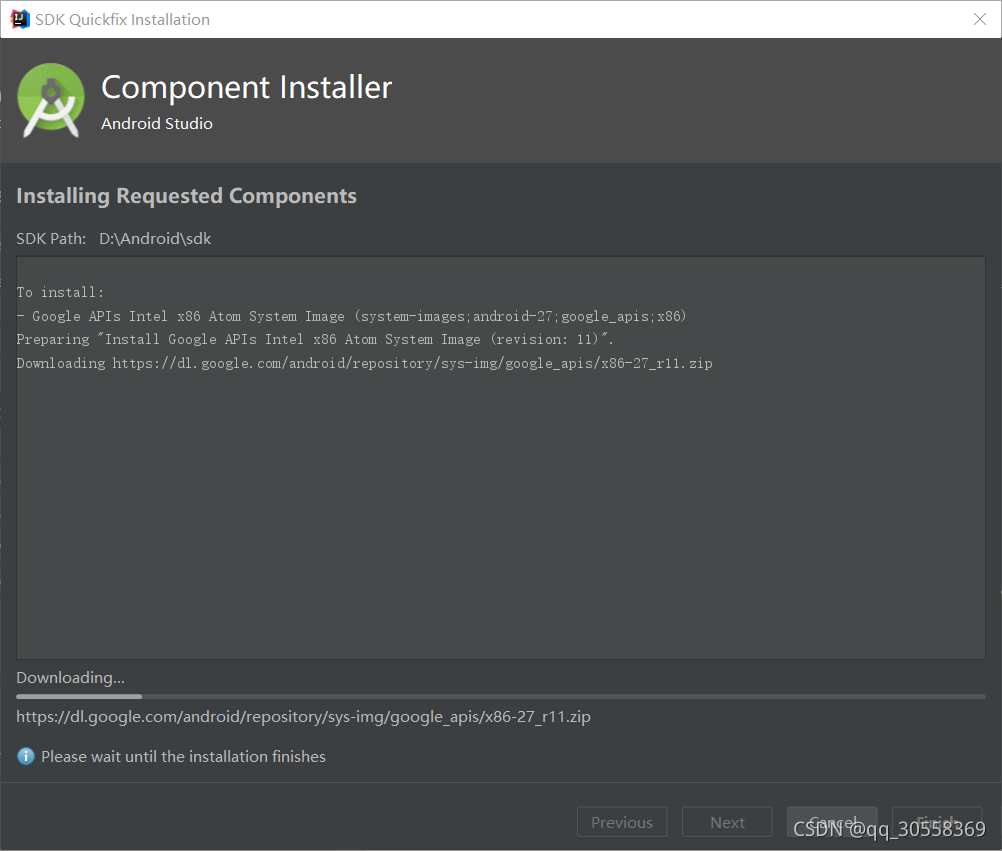Click the Finish button
Screen dimensions: 1002x851
click(x=937, y=822)
